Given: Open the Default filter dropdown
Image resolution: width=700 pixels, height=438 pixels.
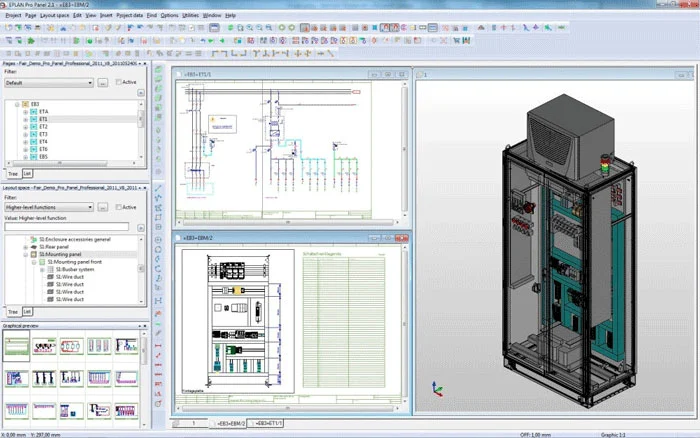Looking at the screenshot, I should coord(49,83).
